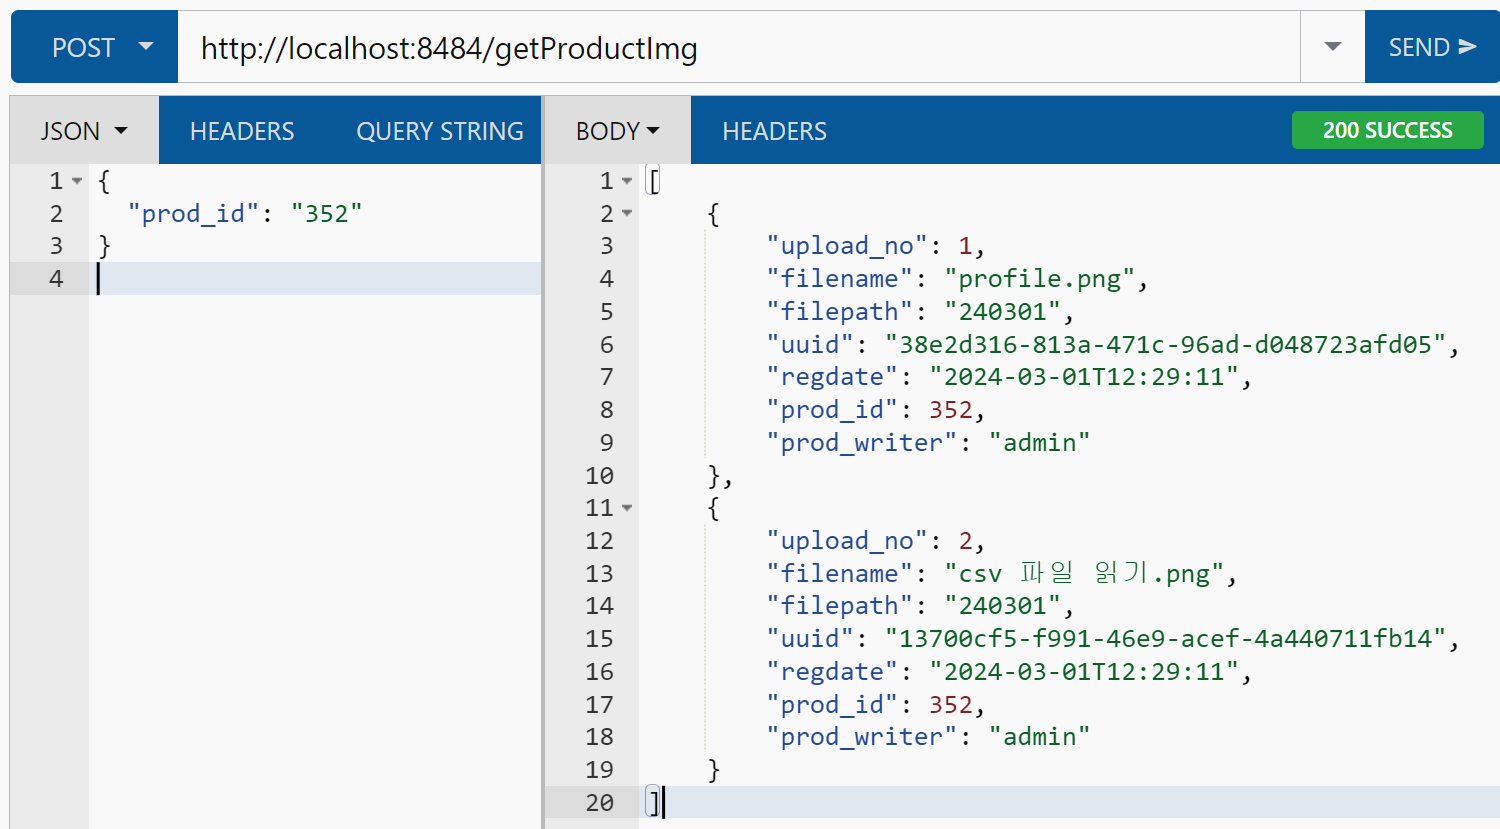Click the "csv 파일 읽기.png" filename value
This screenshot has width=1500, height=829.
tap(1084, 574)
